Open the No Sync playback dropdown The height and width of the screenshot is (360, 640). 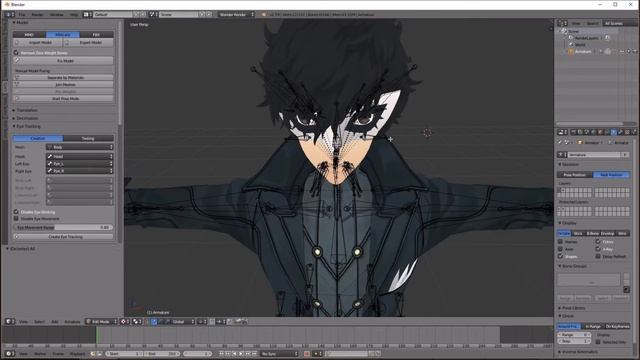click(280, 353)
